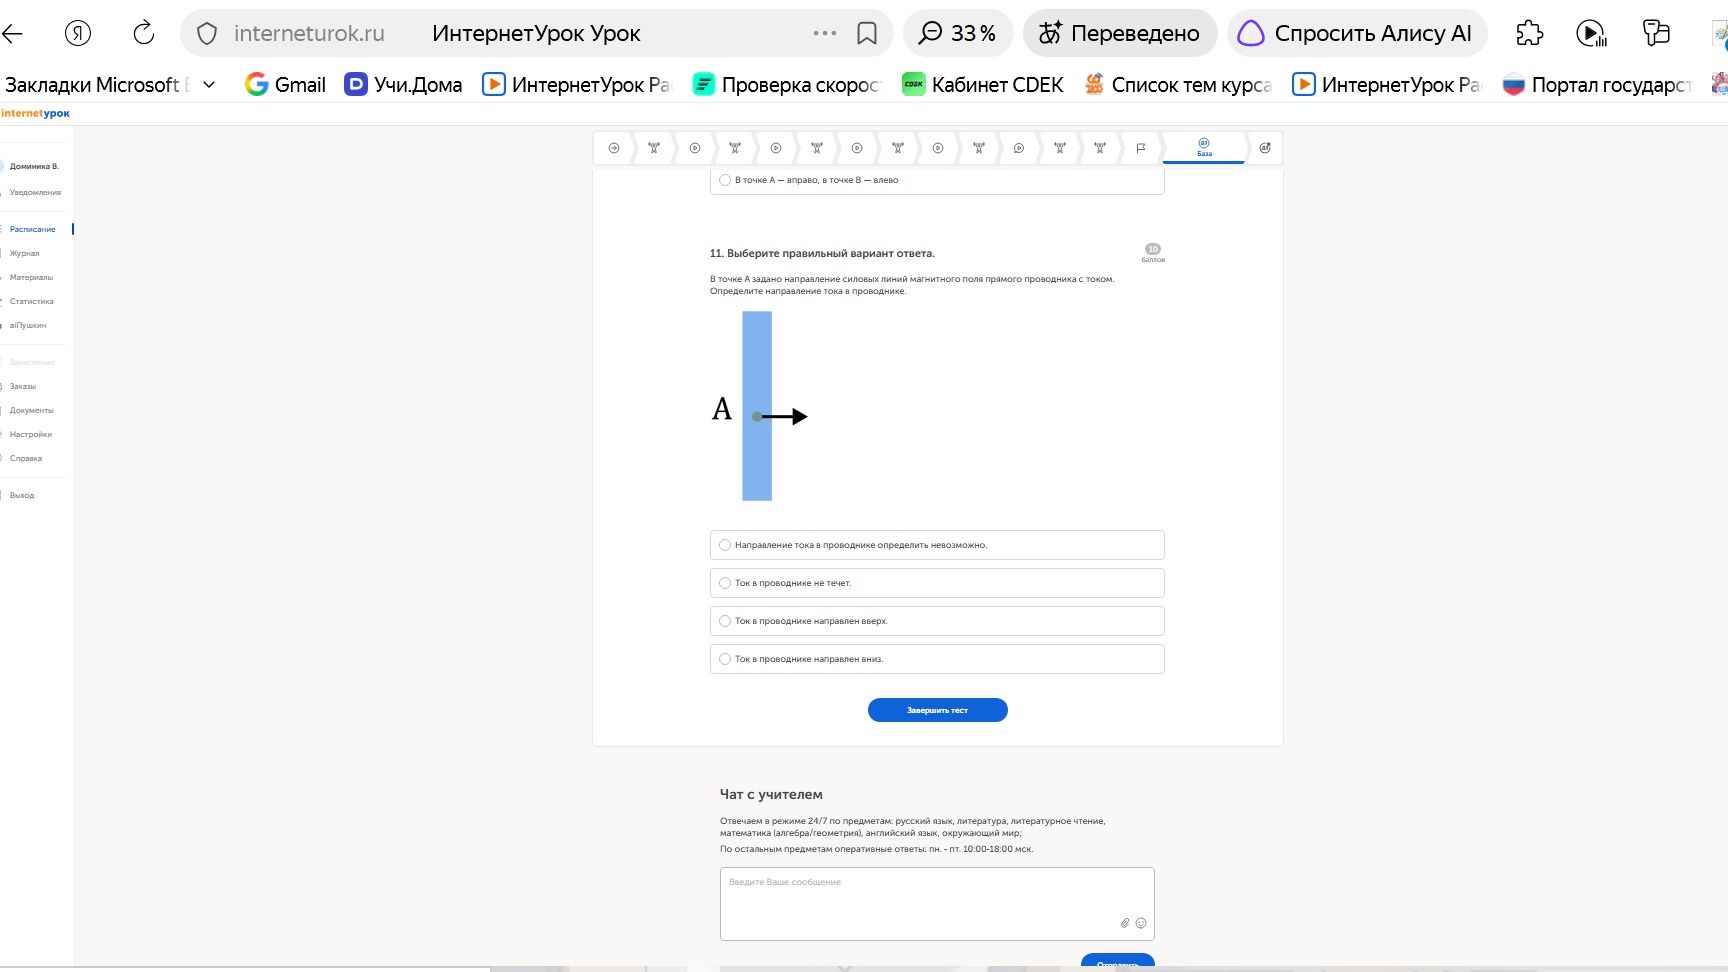Open the 33% zoom control
This screenshot has height=972, width=1728.
958,33
